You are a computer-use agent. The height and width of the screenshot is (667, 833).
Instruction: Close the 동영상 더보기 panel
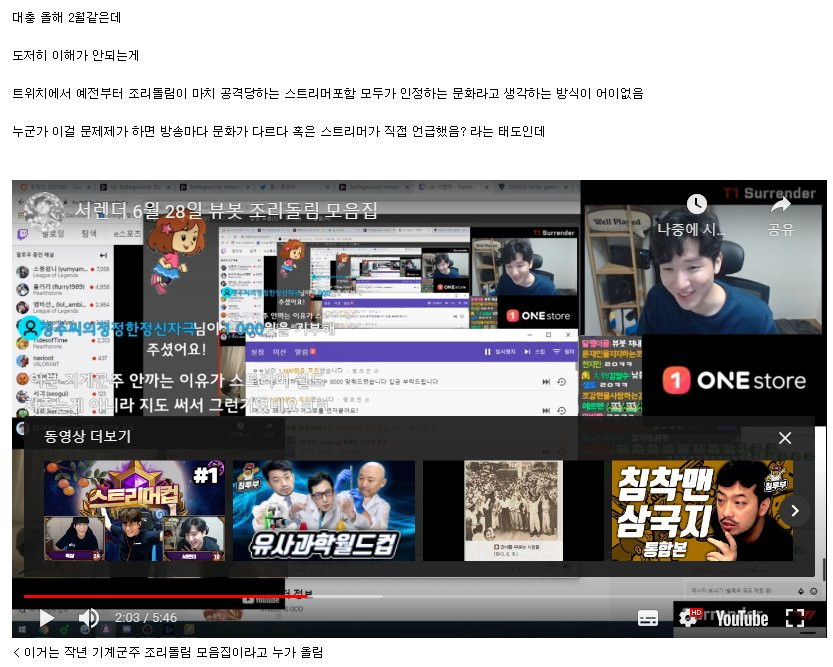point(785,438)
